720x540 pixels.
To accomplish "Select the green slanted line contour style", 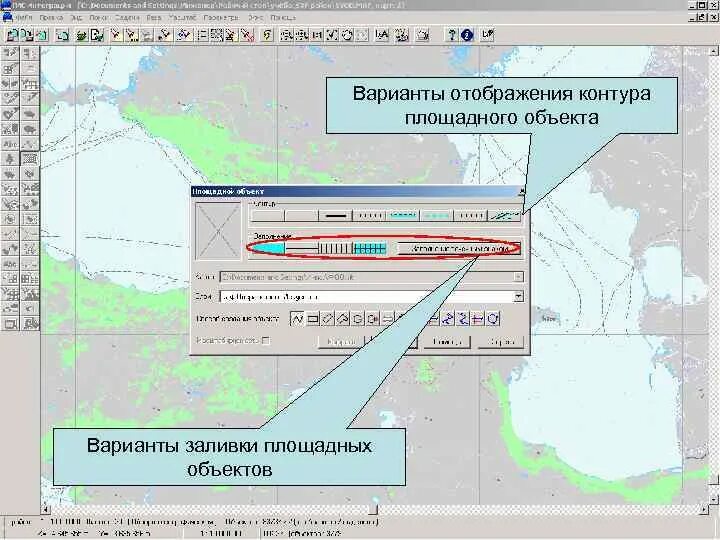I will click(x=505, y=215).
